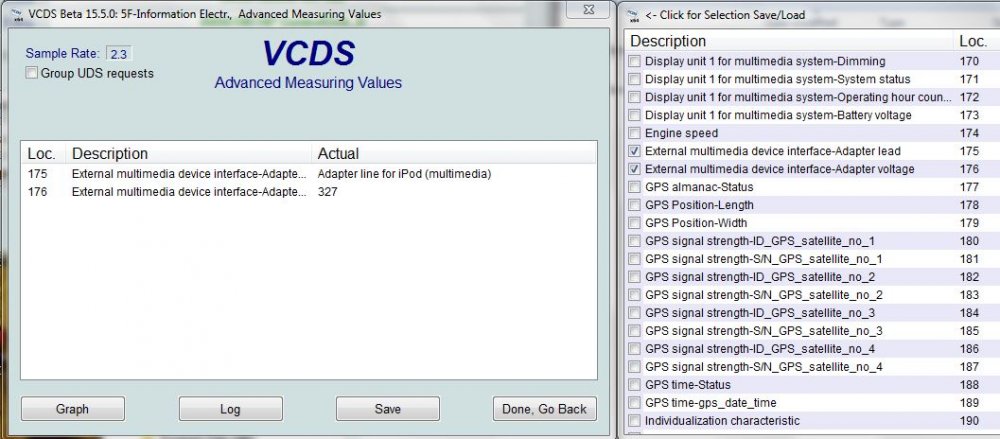Check Display unit 1 System status checkbox
1000x439 pixels.
click(635, 80)
